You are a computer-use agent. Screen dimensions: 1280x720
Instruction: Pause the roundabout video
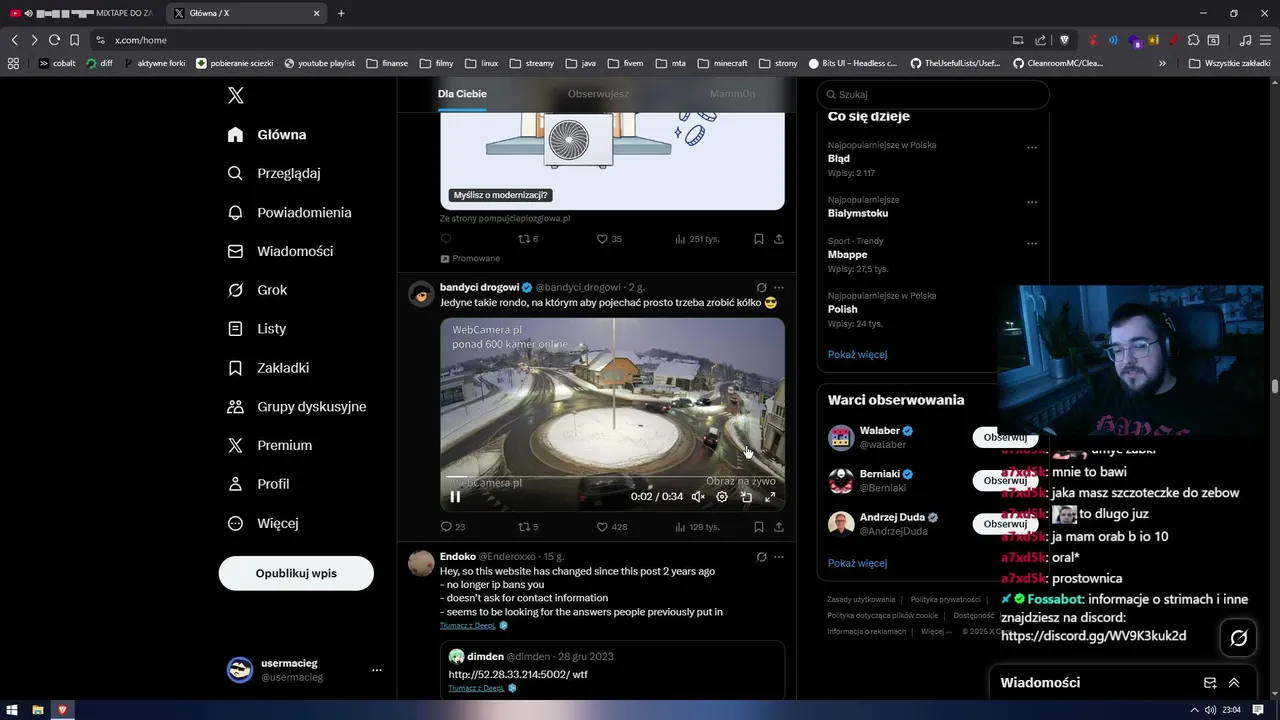[x=455, y=496]
